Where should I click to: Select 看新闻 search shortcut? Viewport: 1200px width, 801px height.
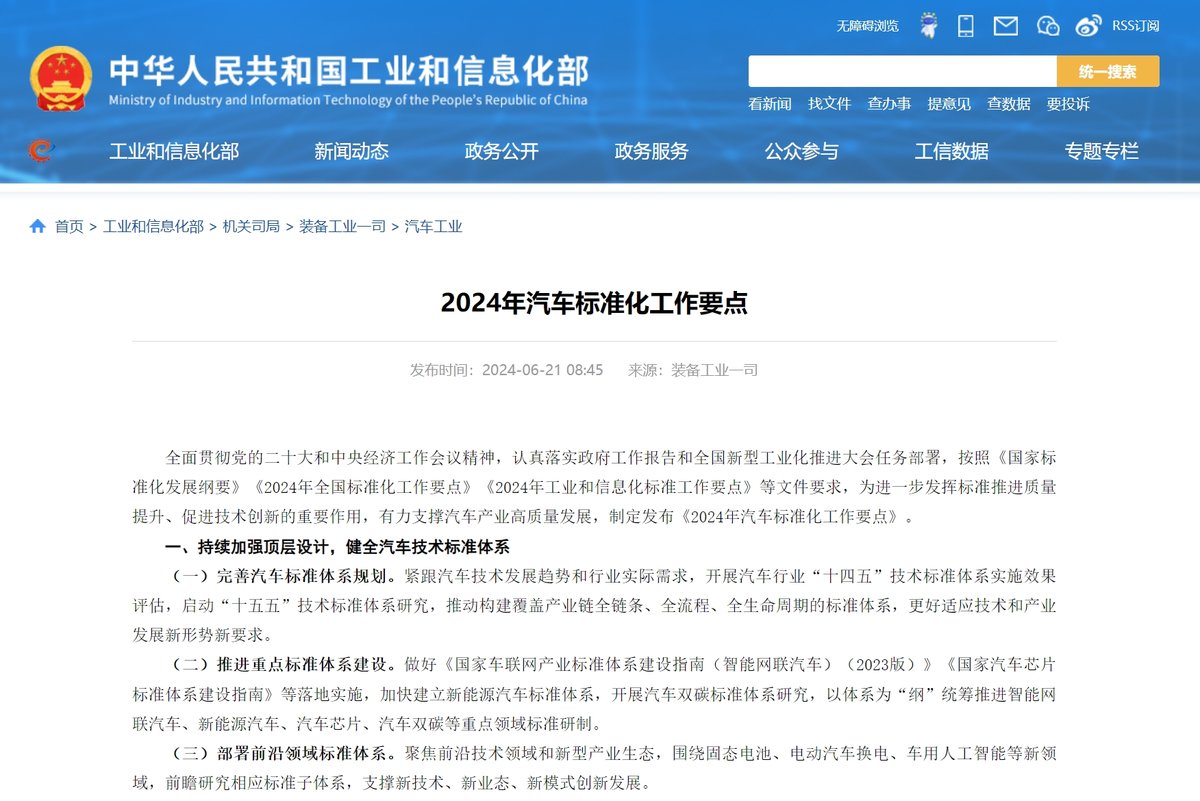pos(769,104)
